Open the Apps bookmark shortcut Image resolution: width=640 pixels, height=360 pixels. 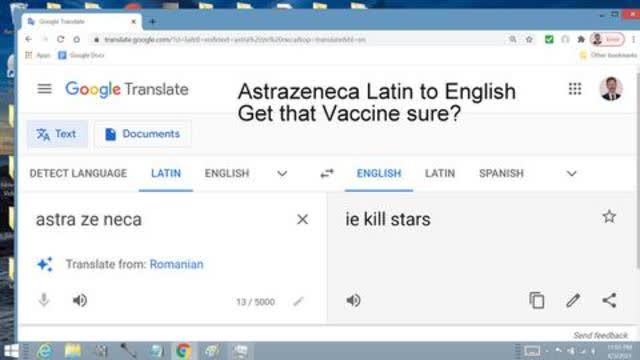(38, 55)
